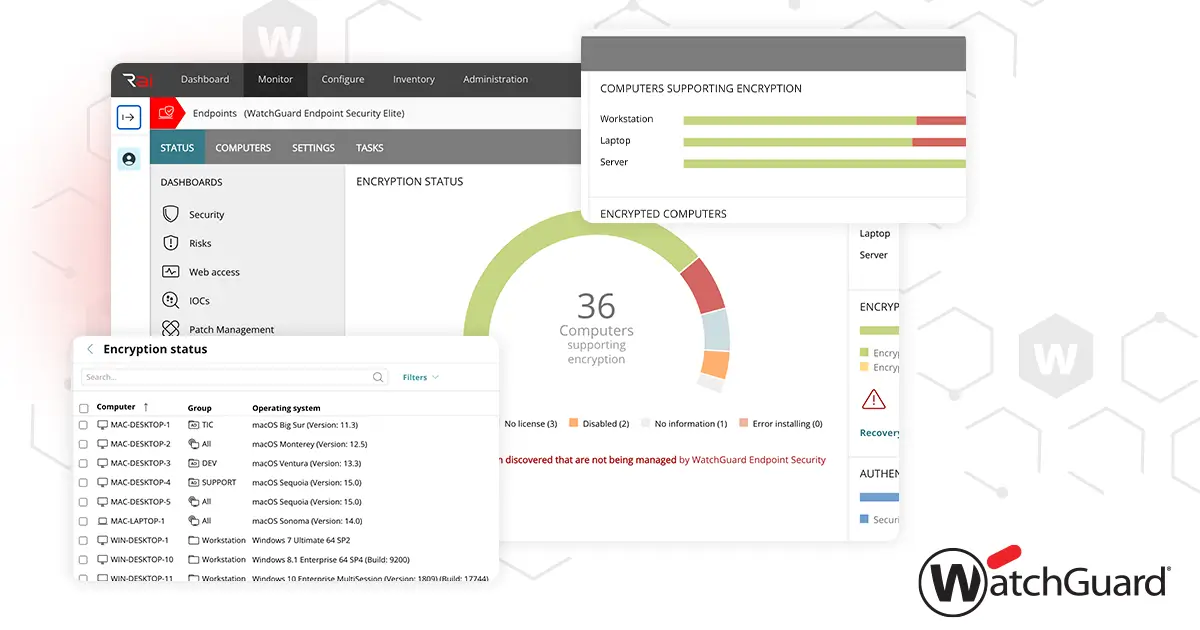Click the red segment of the encryption donut chart
Viewport: 1200px width, 630px height.
pyautogui.click(x=704, y=285)
